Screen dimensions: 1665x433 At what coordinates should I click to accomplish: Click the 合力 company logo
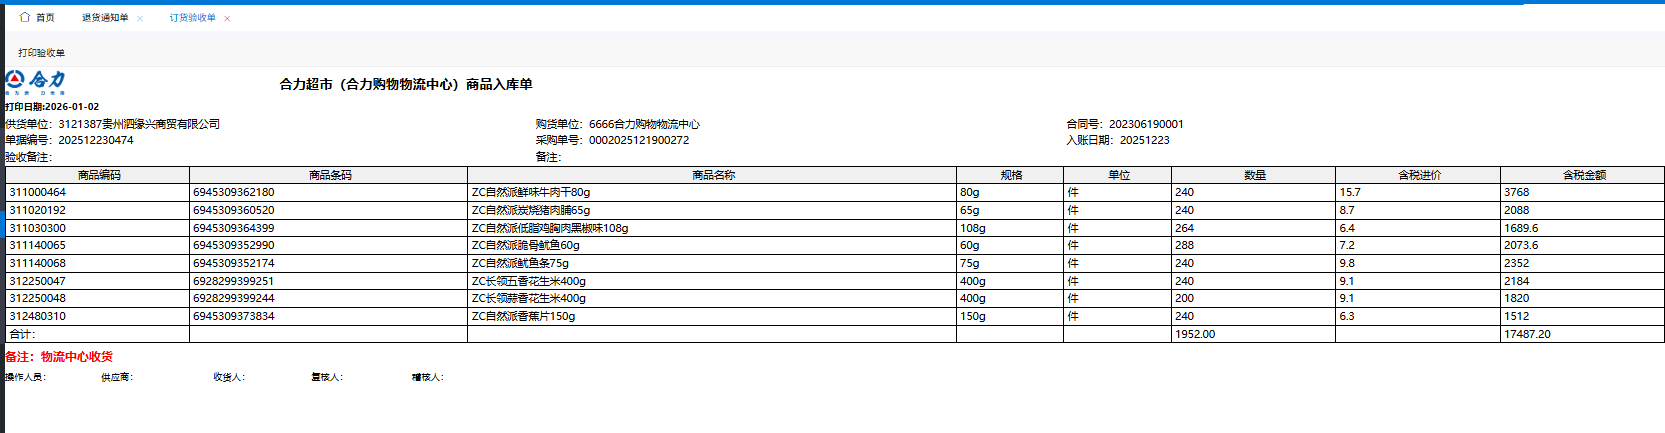pyautogui.click(x=35, y=82)
